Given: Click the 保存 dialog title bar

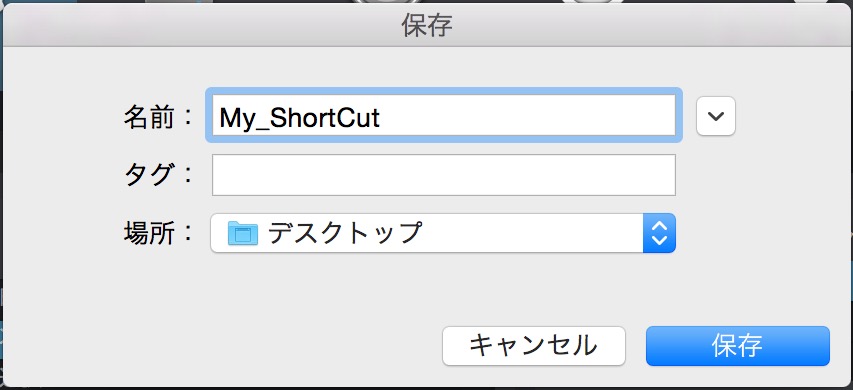Looking at the screenshot, I should [427, 25].
